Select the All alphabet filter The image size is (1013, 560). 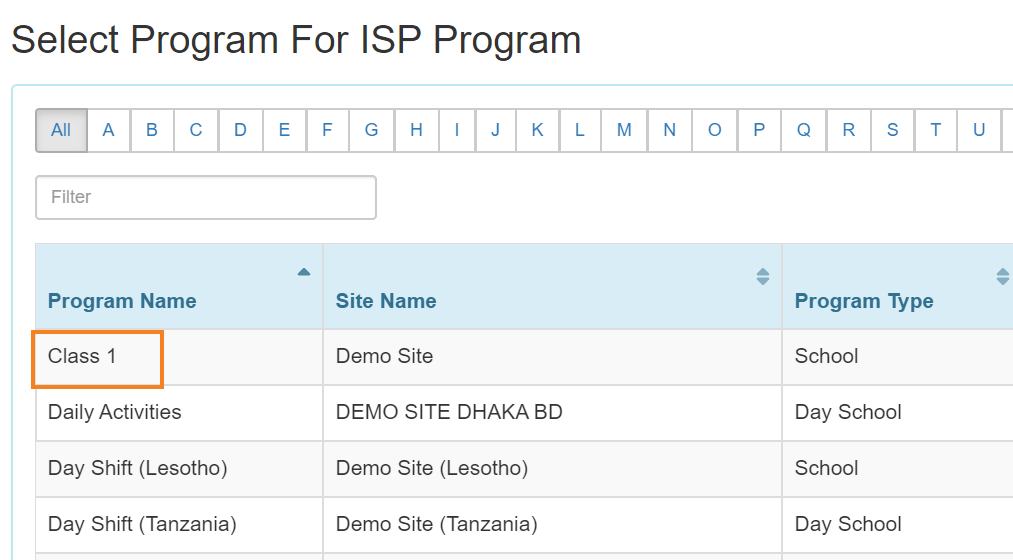pyautogui.click(x=61, y=130)
